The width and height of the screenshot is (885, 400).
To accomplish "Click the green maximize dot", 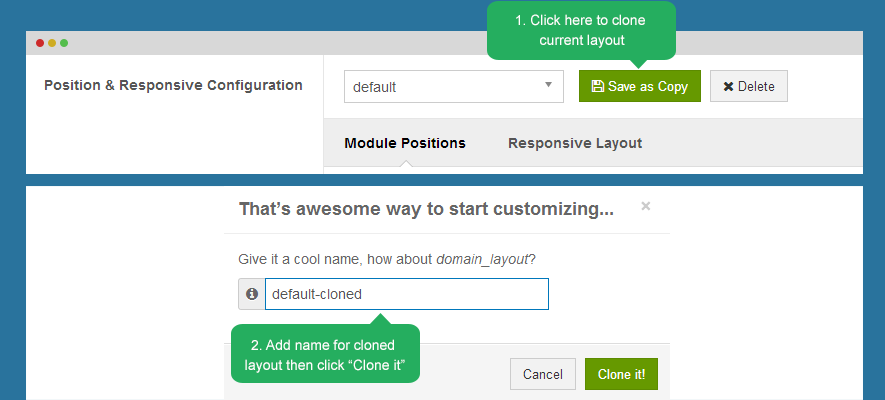I will 64,43.
